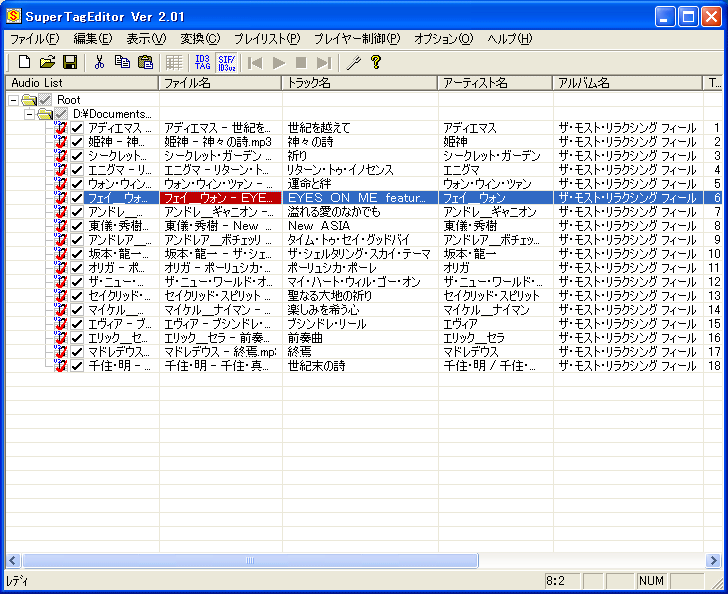
Task: Select track name cell 溢れる愛のなかでも
Action: tap(360, 212)
